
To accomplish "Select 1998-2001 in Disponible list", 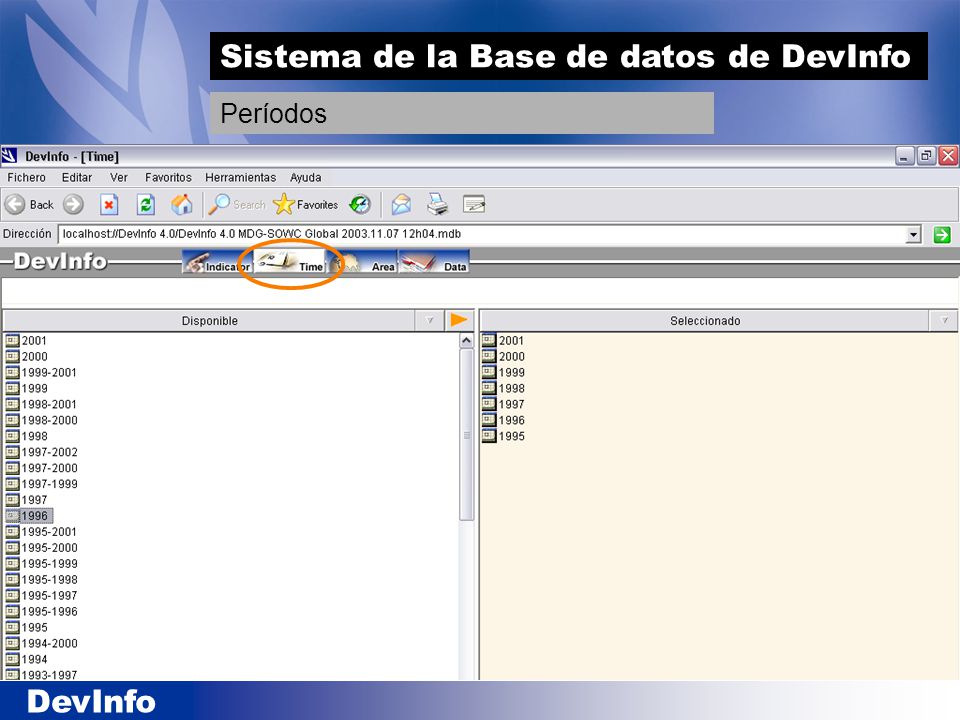I will click(x=41, y=404).
